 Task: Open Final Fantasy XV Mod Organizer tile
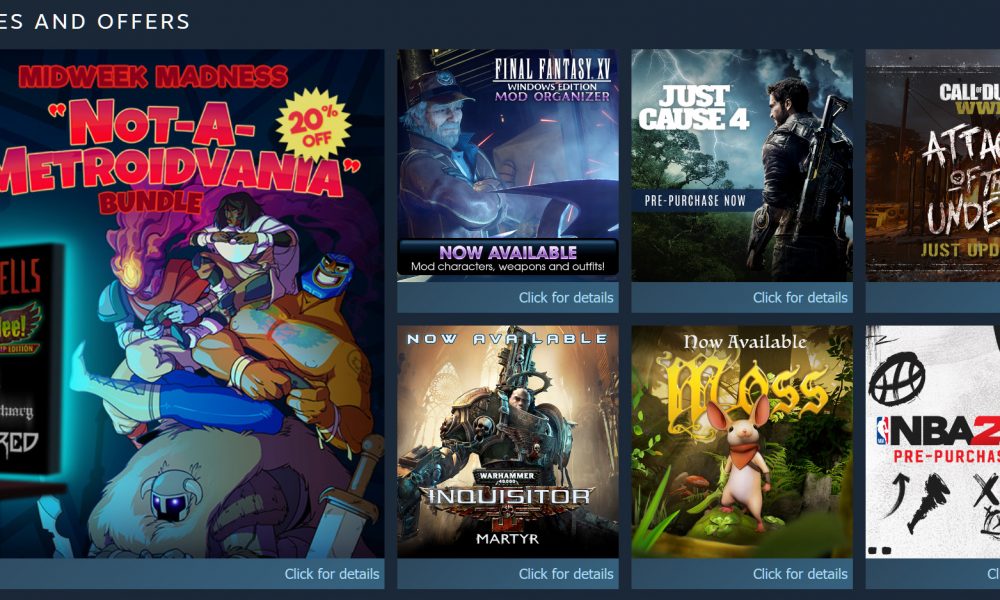[508, 166]
